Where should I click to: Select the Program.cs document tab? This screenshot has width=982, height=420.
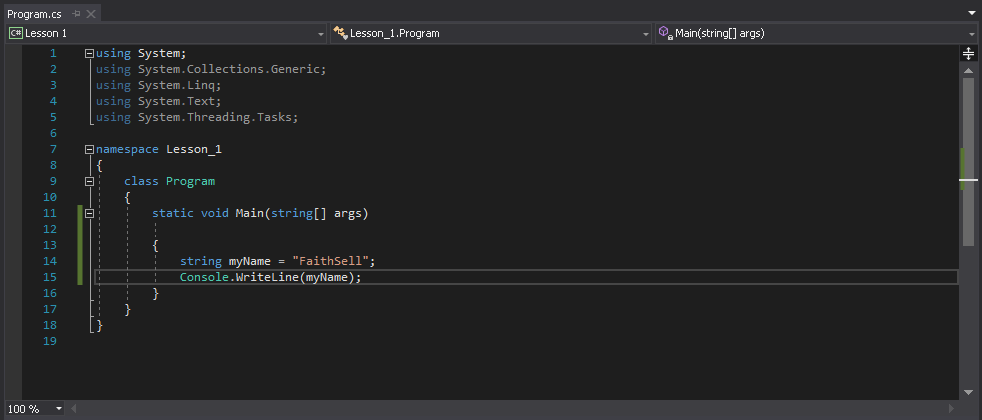[34, 14]
